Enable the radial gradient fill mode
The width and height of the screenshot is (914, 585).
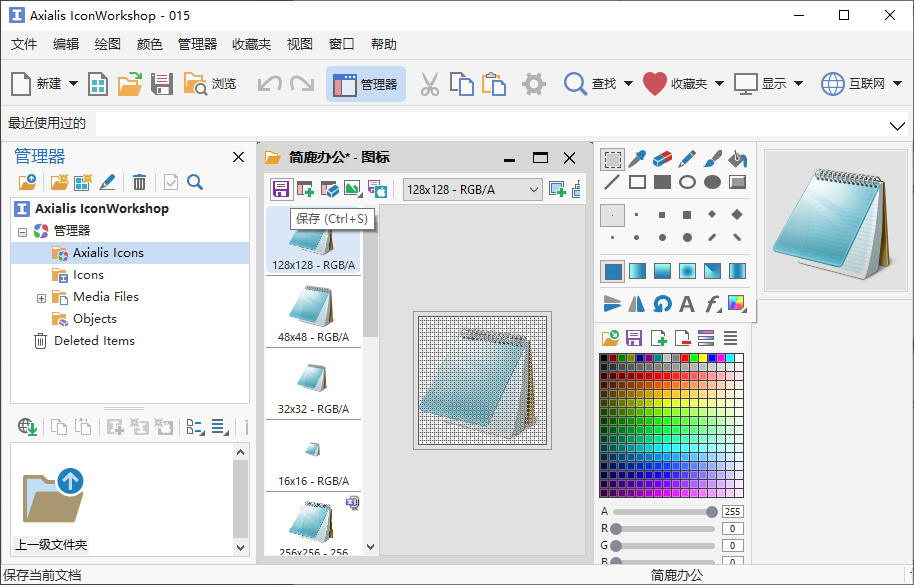687,271
